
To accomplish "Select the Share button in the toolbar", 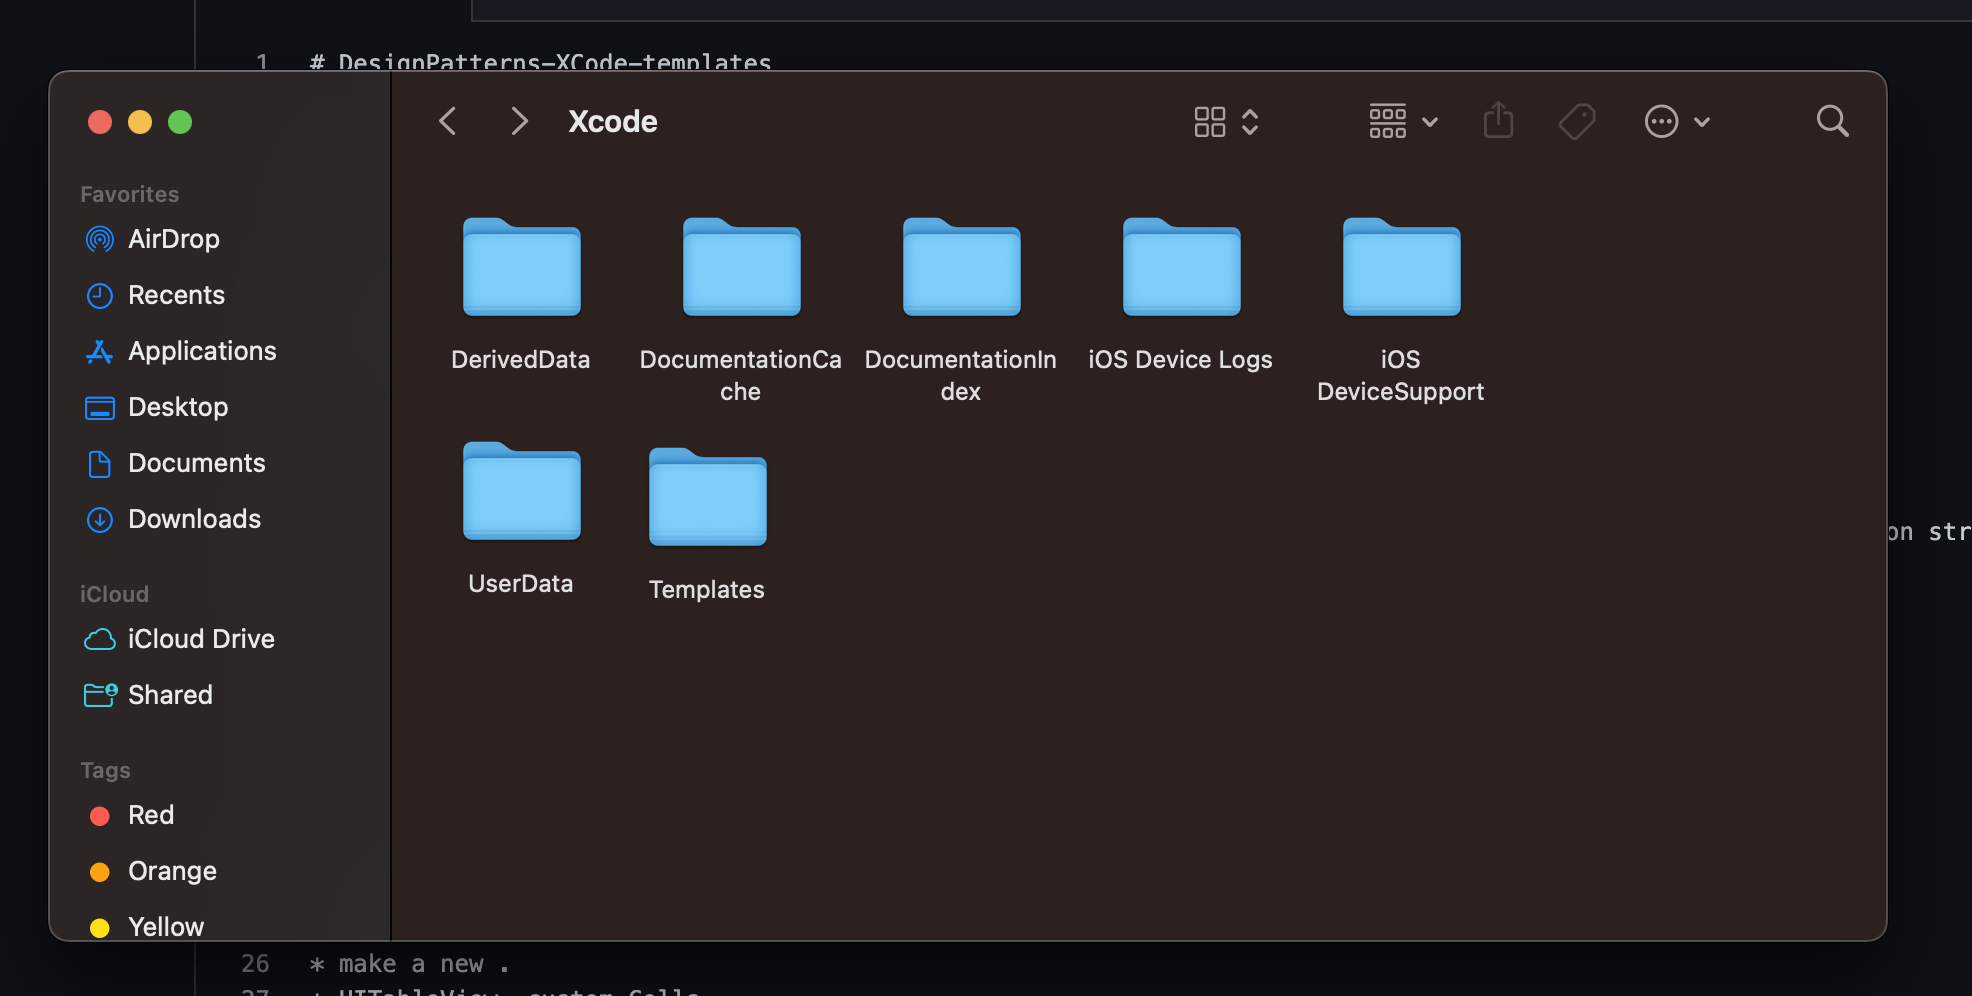I will [x=1497, y=121].
